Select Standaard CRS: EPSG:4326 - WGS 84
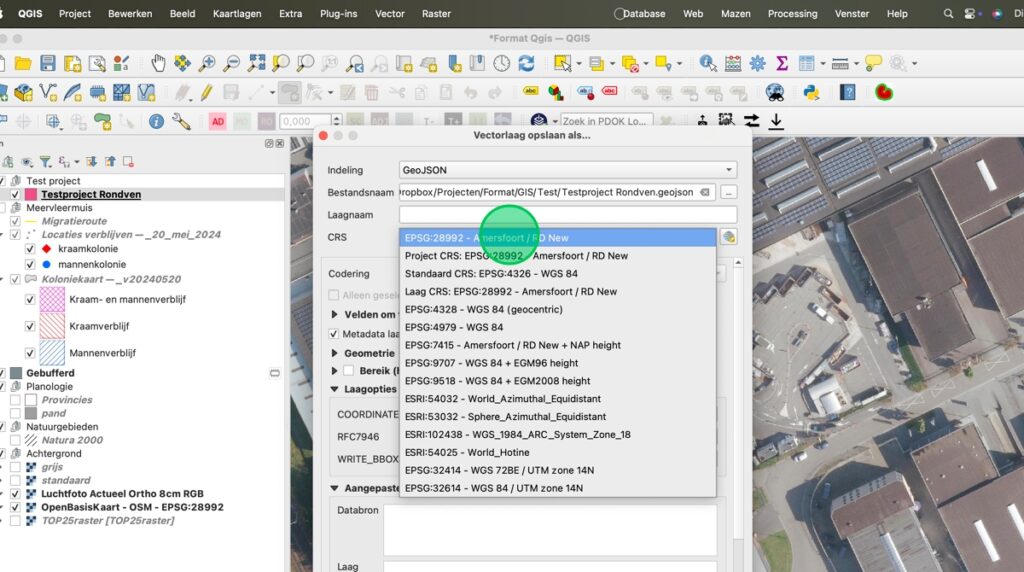 point(491,273)
